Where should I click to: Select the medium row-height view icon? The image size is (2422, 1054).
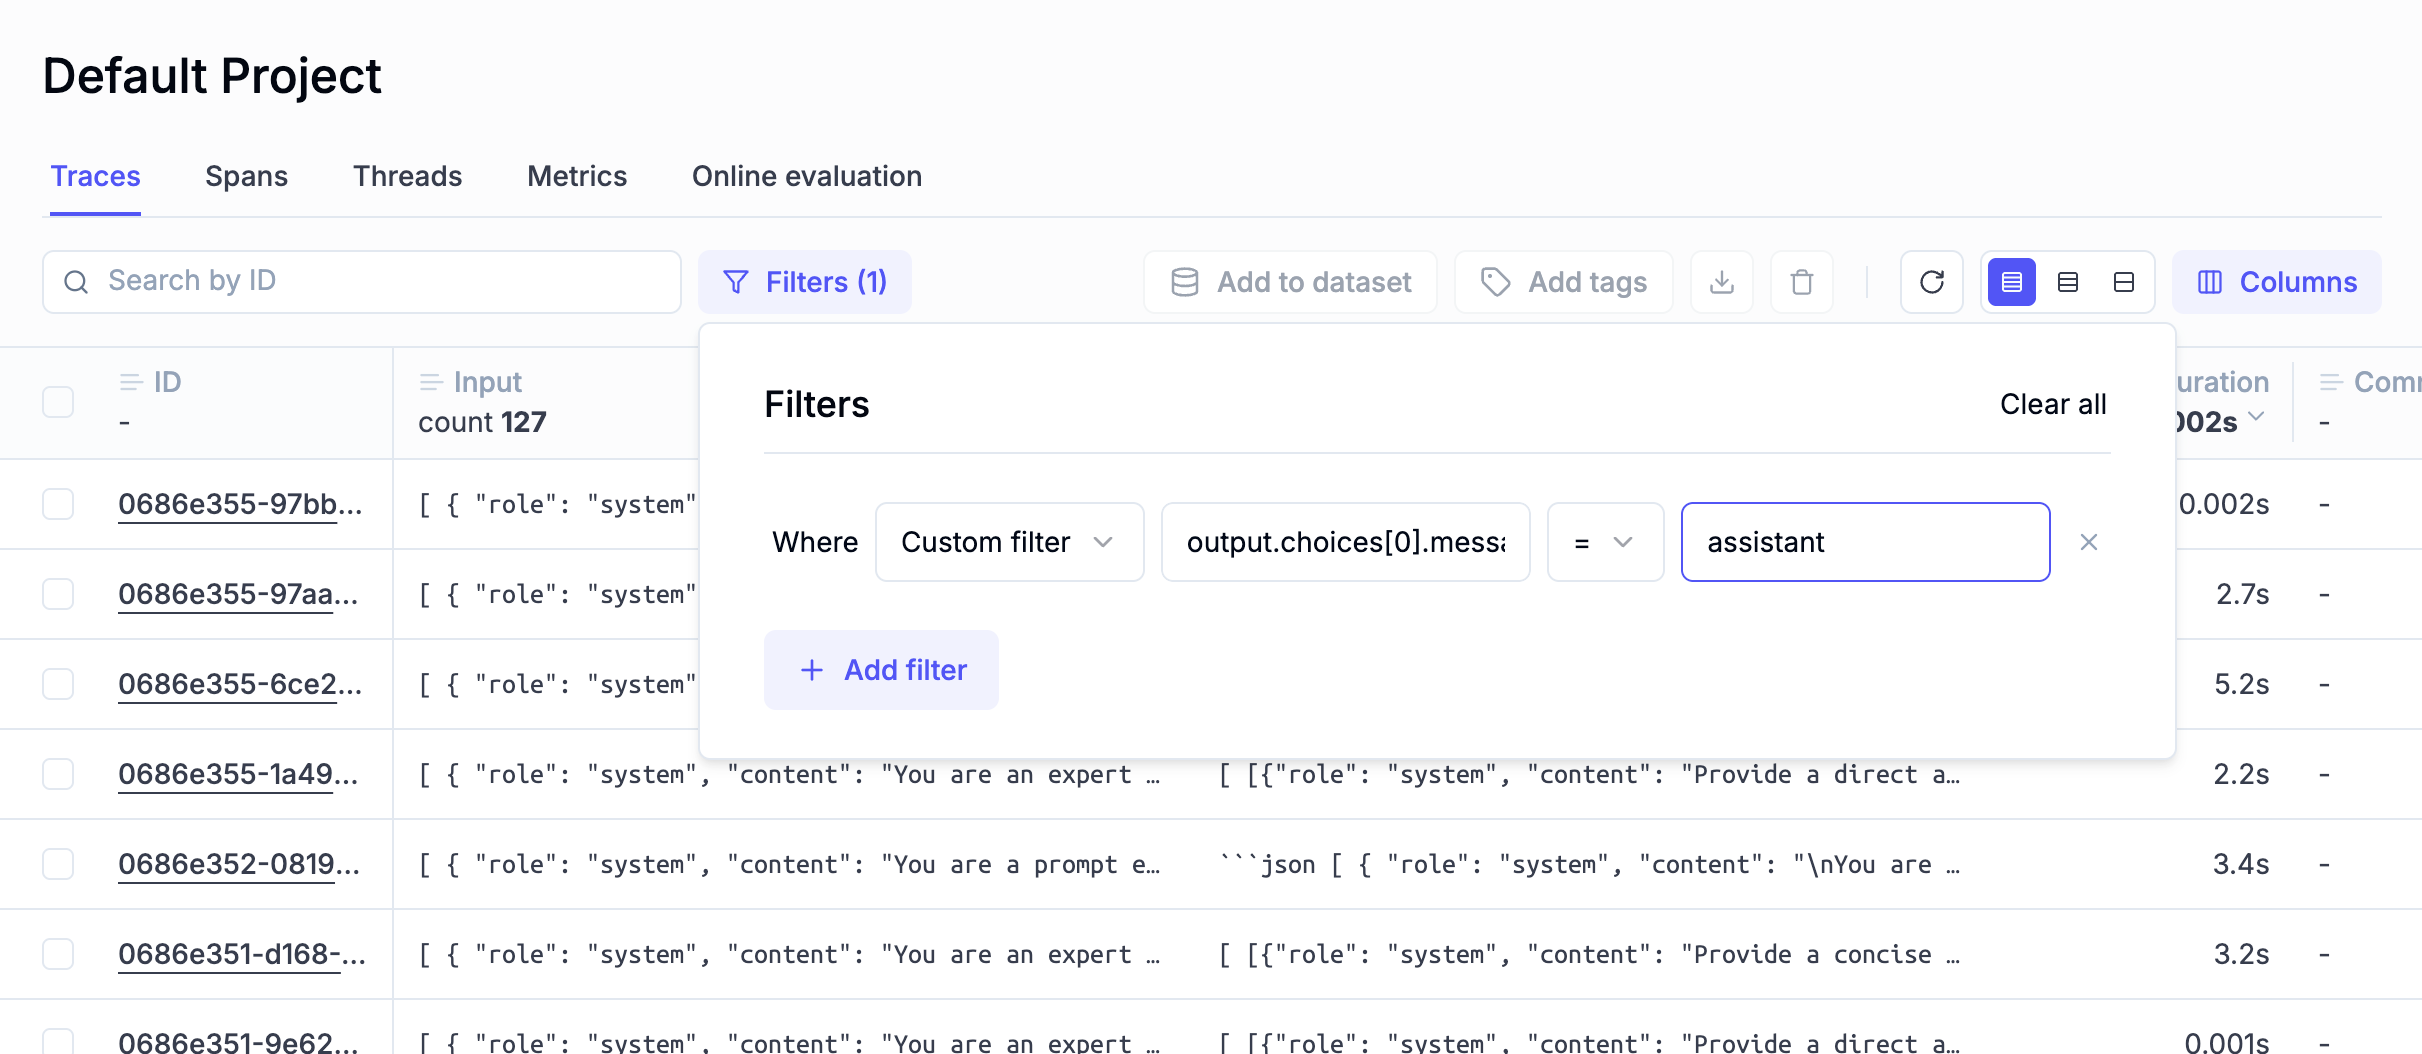click(x=2068, y=282)
